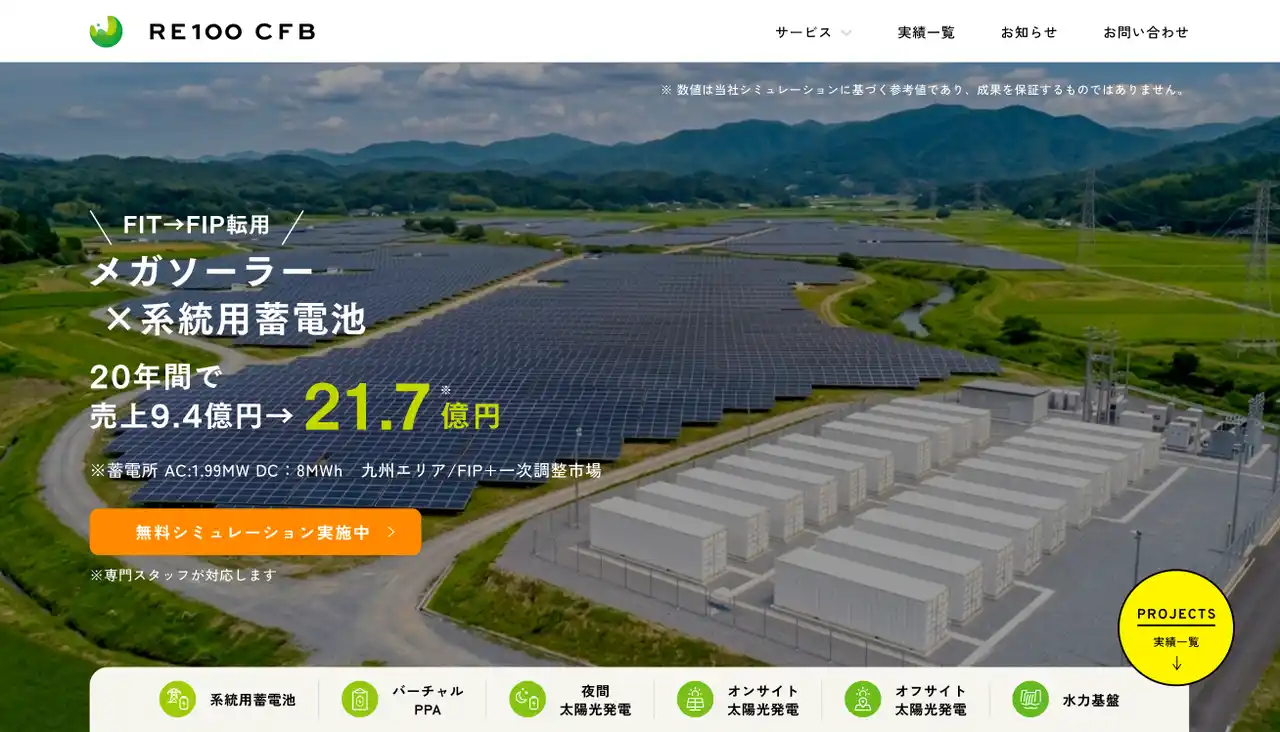
Task: Select the バーチャルPPA icon
Action: (x=360, y=699)
